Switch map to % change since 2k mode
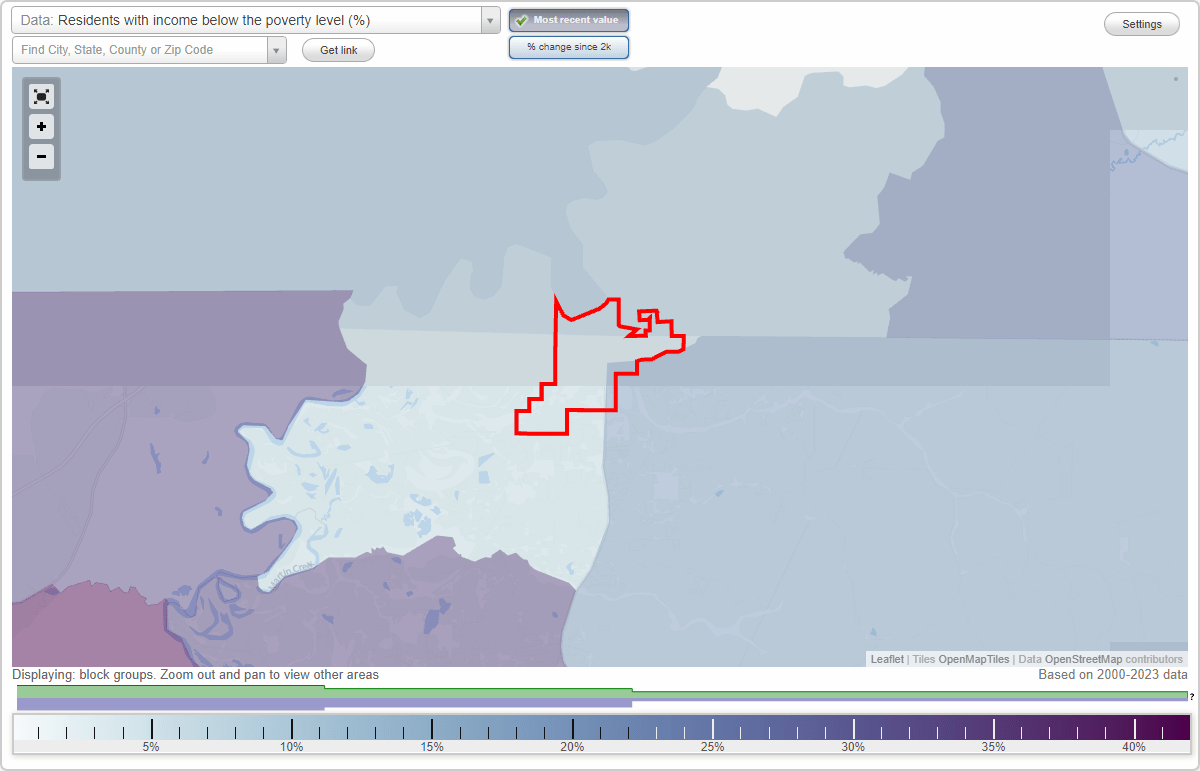 pyautogui.click(x=569, y=46)
